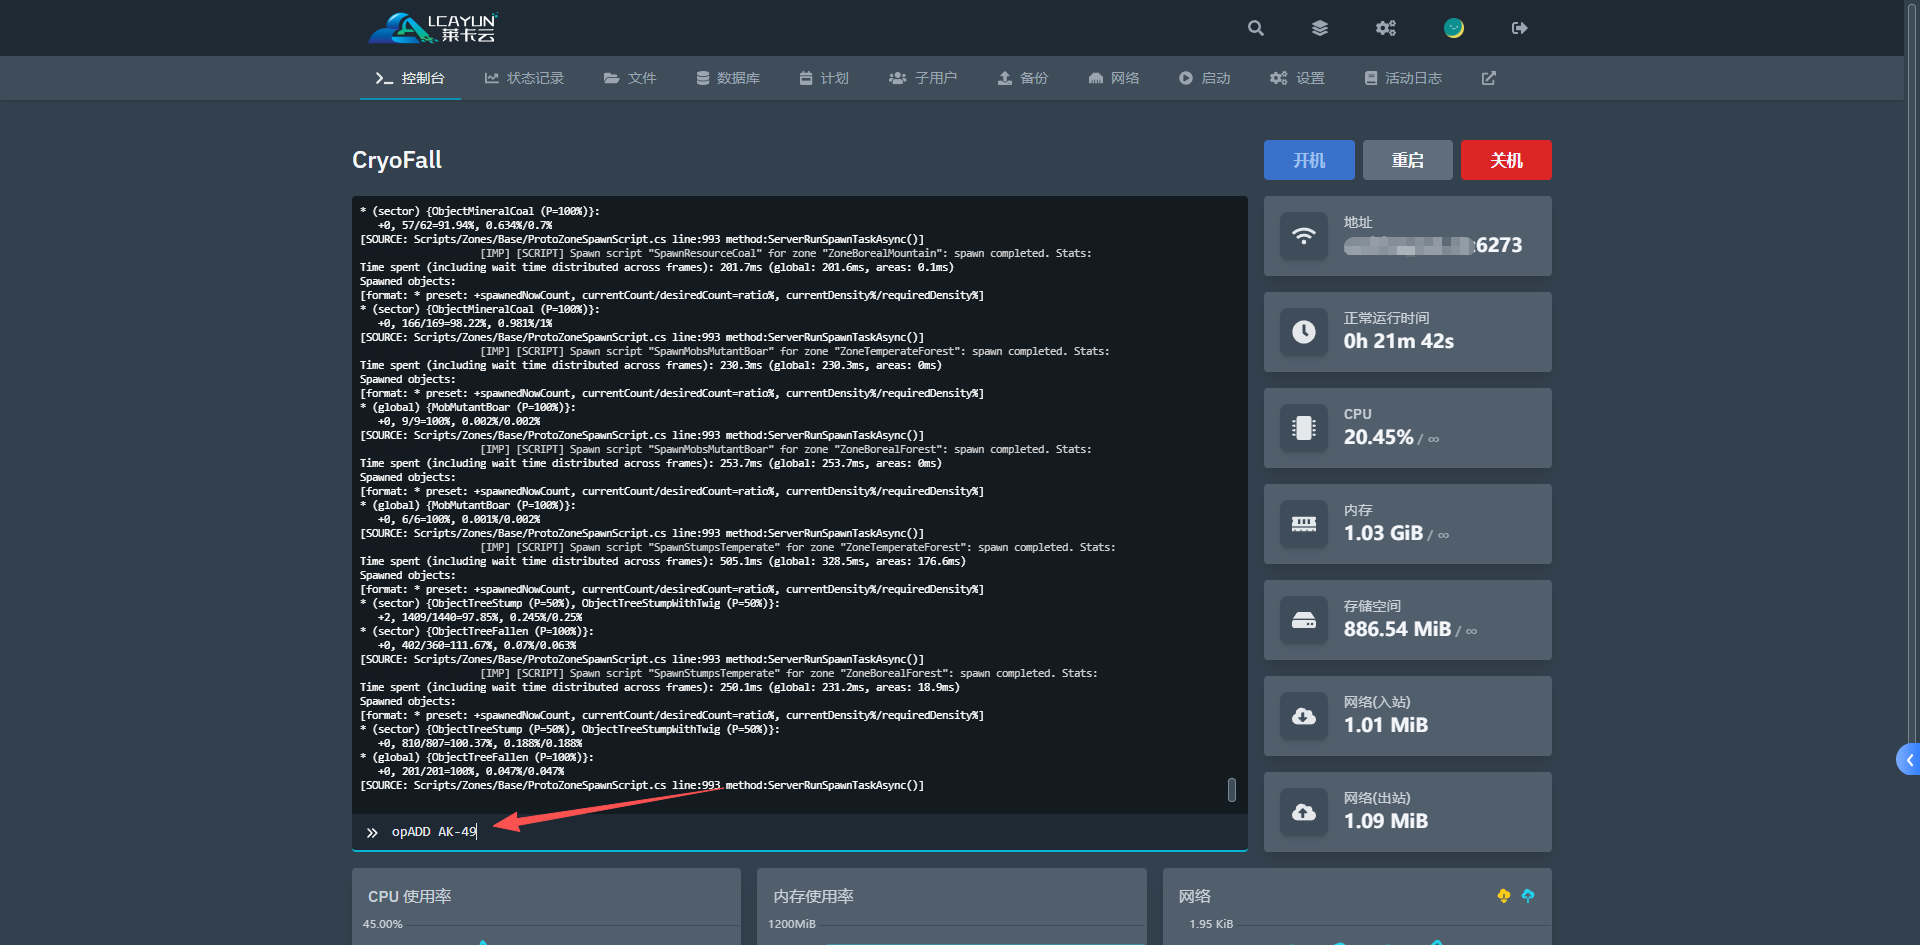1920x945 pixels.
Task: Focus the console command input field
Action: pyautogui.click(x=800, y=832)
